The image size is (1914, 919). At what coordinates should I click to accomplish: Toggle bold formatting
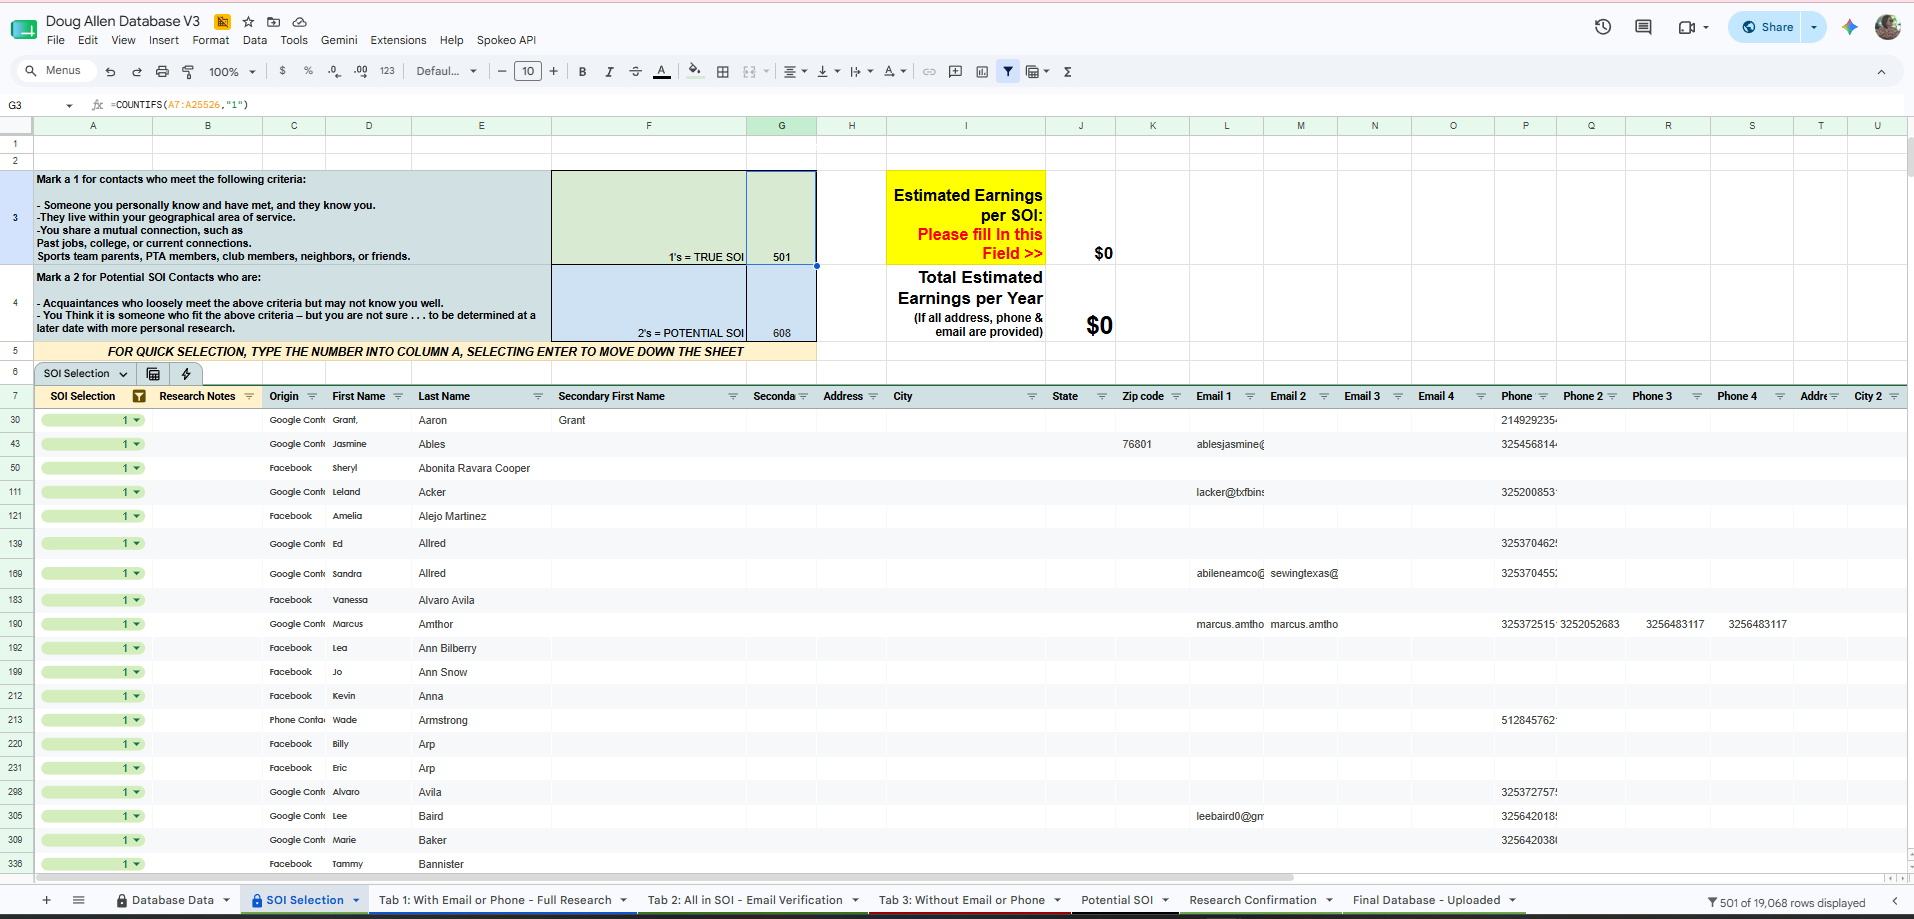pos(582,72)
